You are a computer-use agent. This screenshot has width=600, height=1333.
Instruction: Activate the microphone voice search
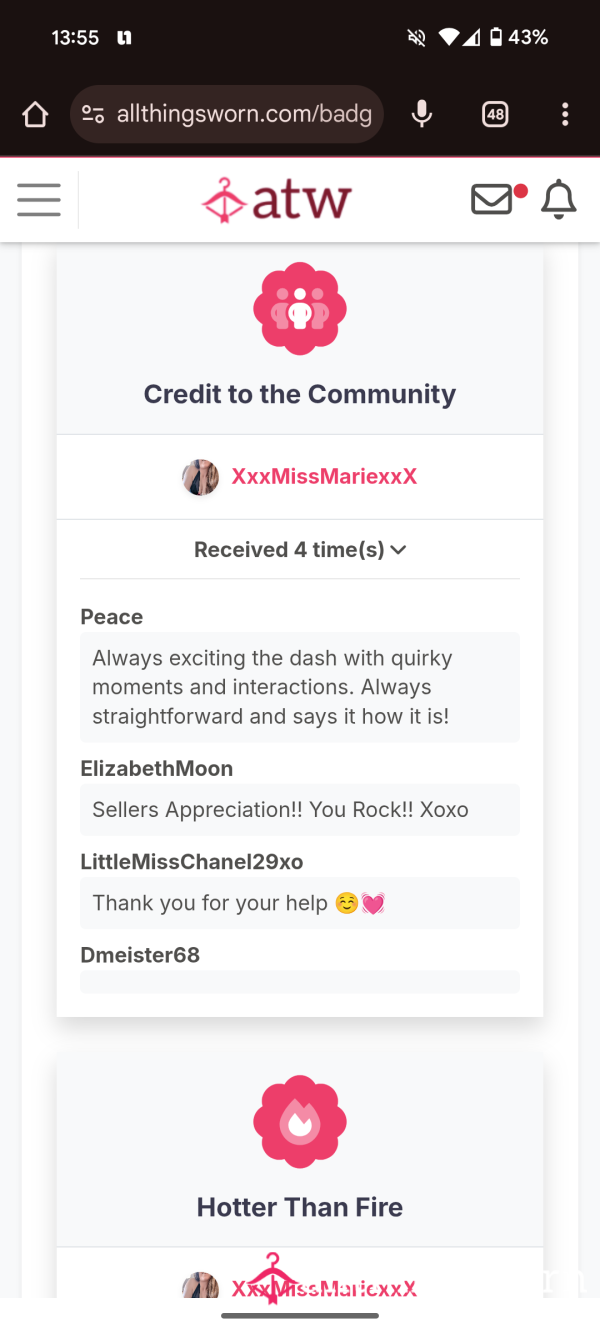pyautogui.click(x=422, y=114)
